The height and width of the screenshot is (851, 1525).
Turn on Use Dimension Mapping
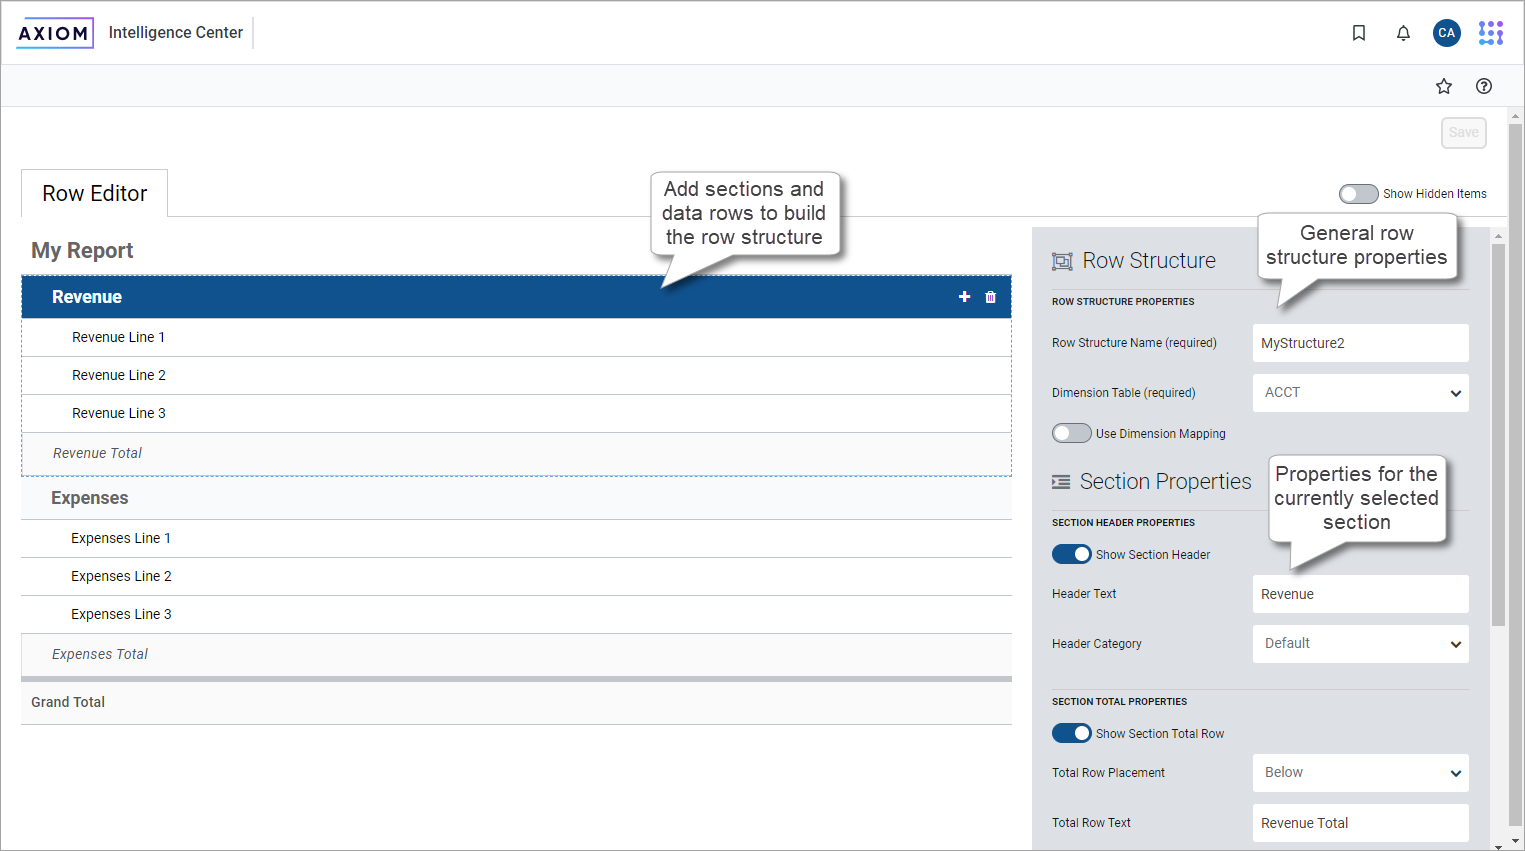[1071, 433]
